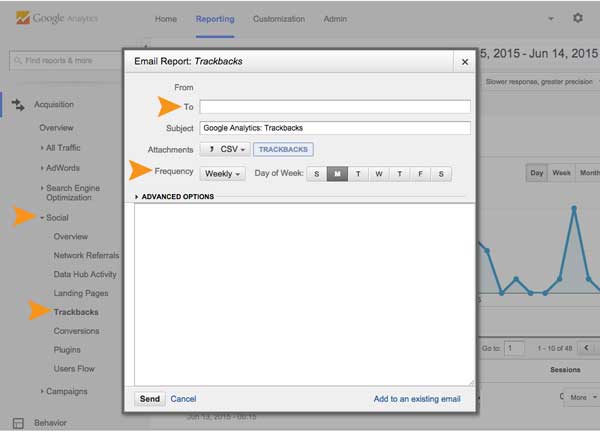Viewport: 600px width, 431px height.
Task: Select Wednesday in Day of Week
Action: [379, 174]
